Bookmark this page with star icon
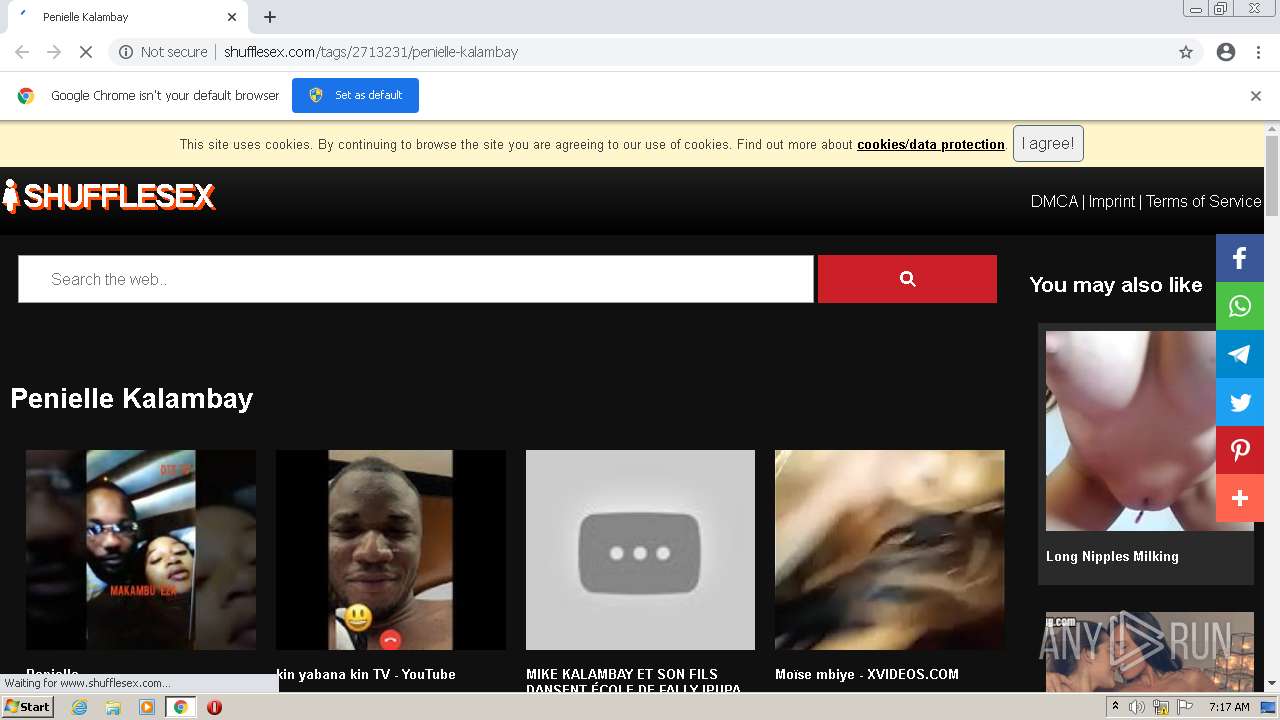Viewport: 1280px width, 720px height. 1186,52
